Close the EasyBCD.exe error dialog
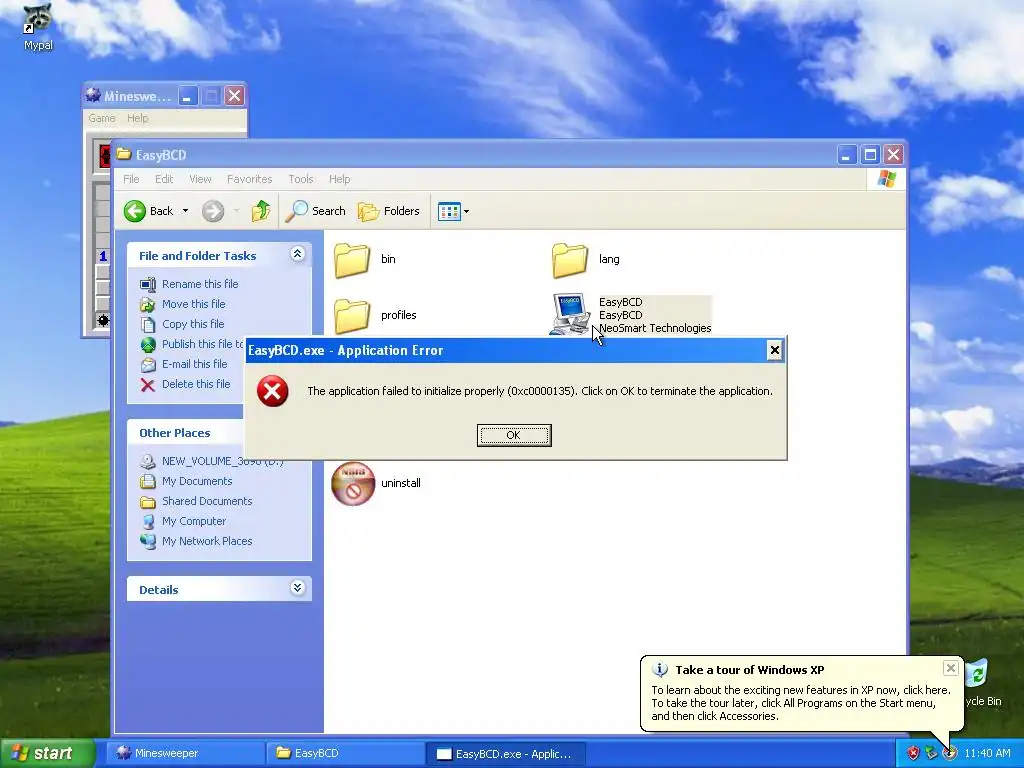The image size is (1024, 768). (x=775, y=350)
